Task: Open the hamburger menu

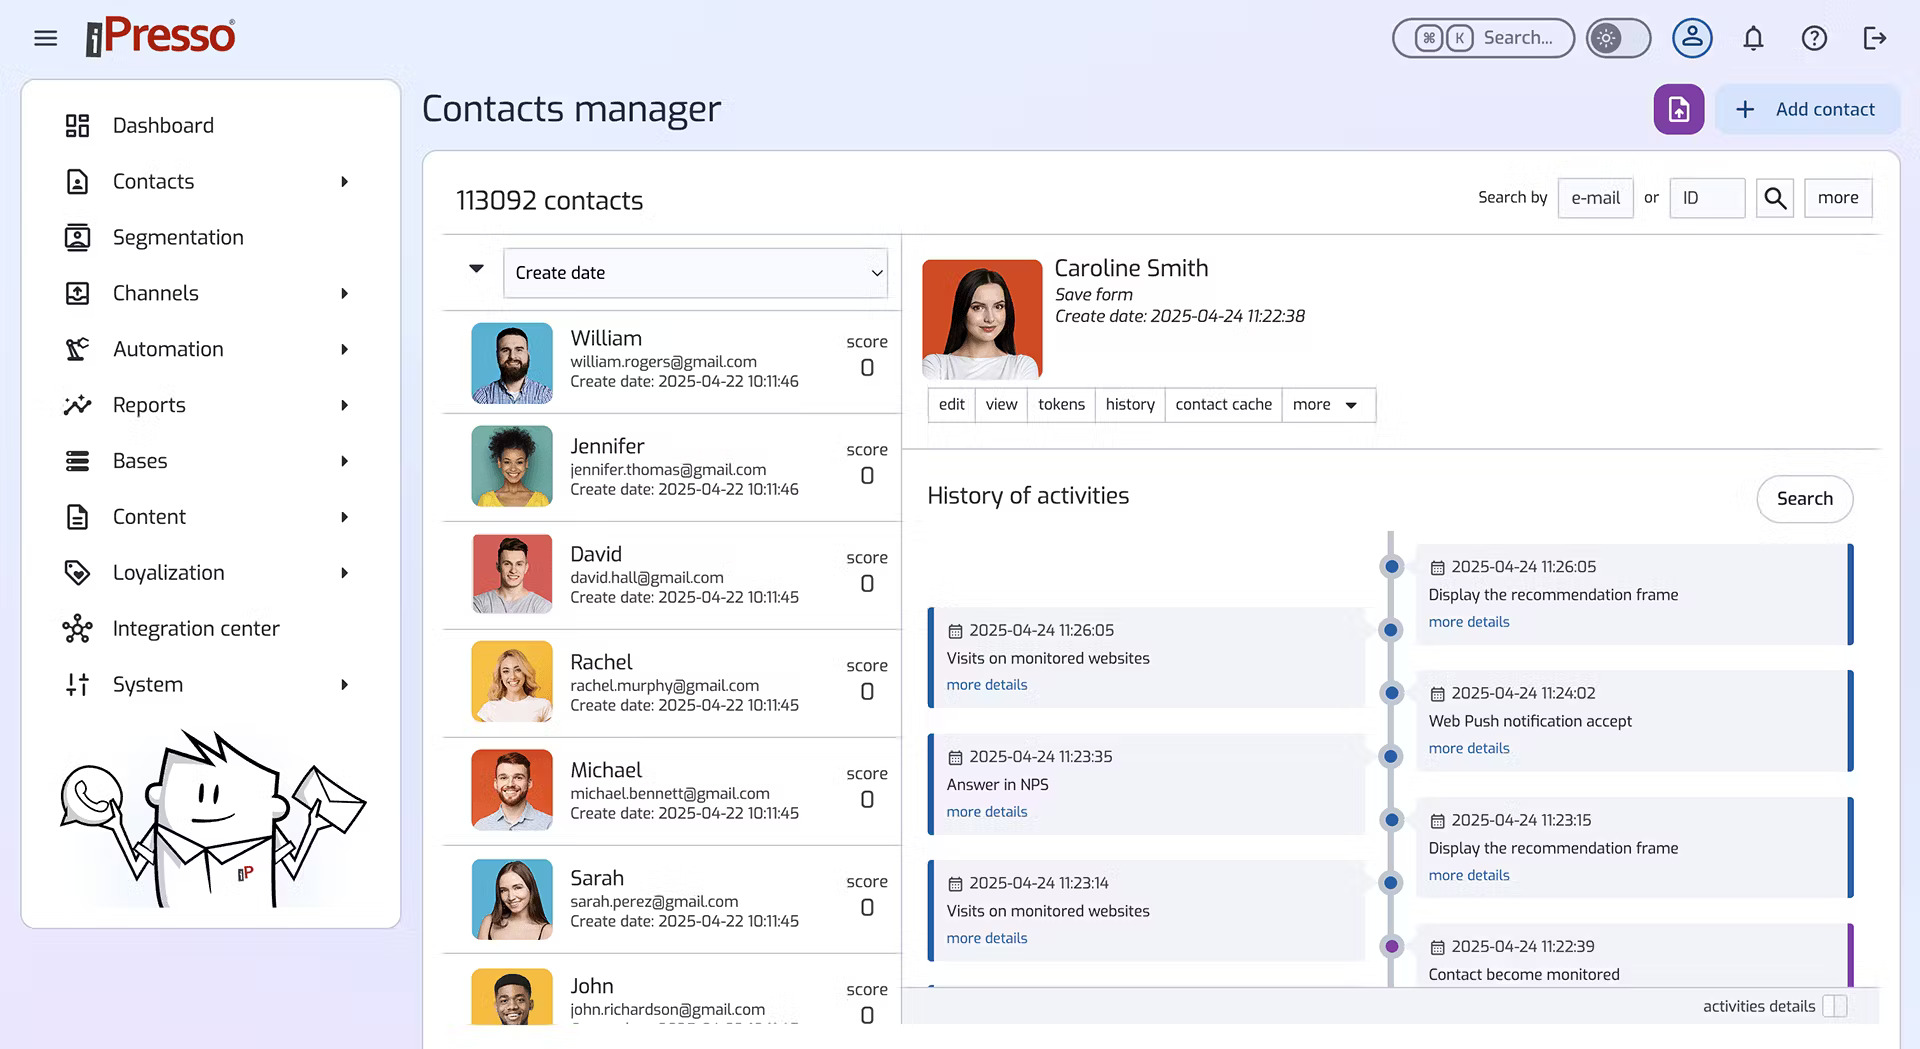Action: click(45, 38)
